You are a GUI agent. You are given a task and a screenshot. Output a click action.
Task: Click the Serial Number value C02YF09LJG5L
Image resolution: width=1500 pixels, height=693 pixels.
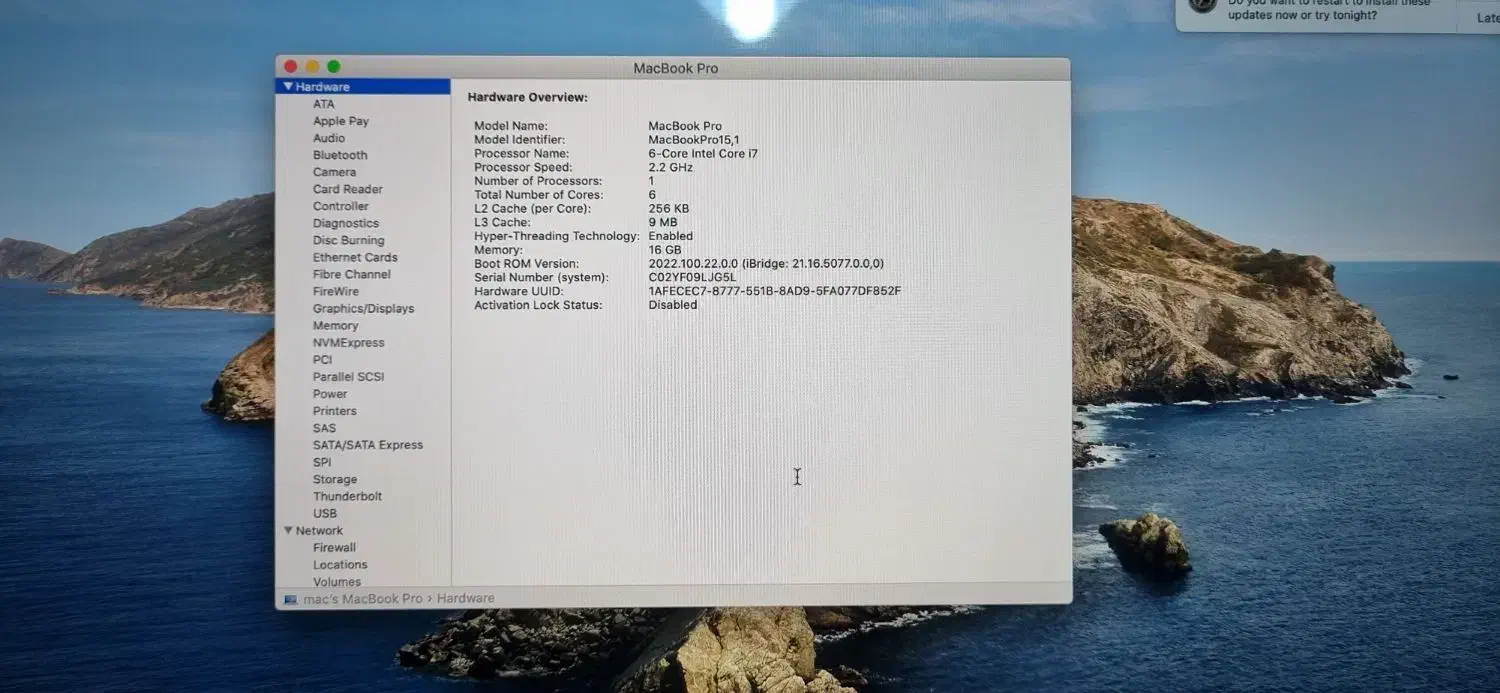point(692,277)
